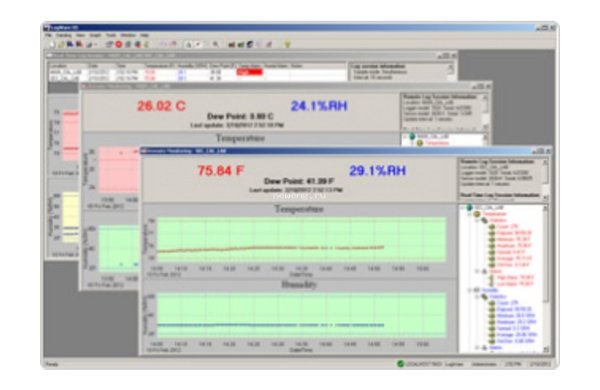Collapse red Statistics node under Temperature
The height and width of the screenshot is (390, 600).
tap(477, 221)
